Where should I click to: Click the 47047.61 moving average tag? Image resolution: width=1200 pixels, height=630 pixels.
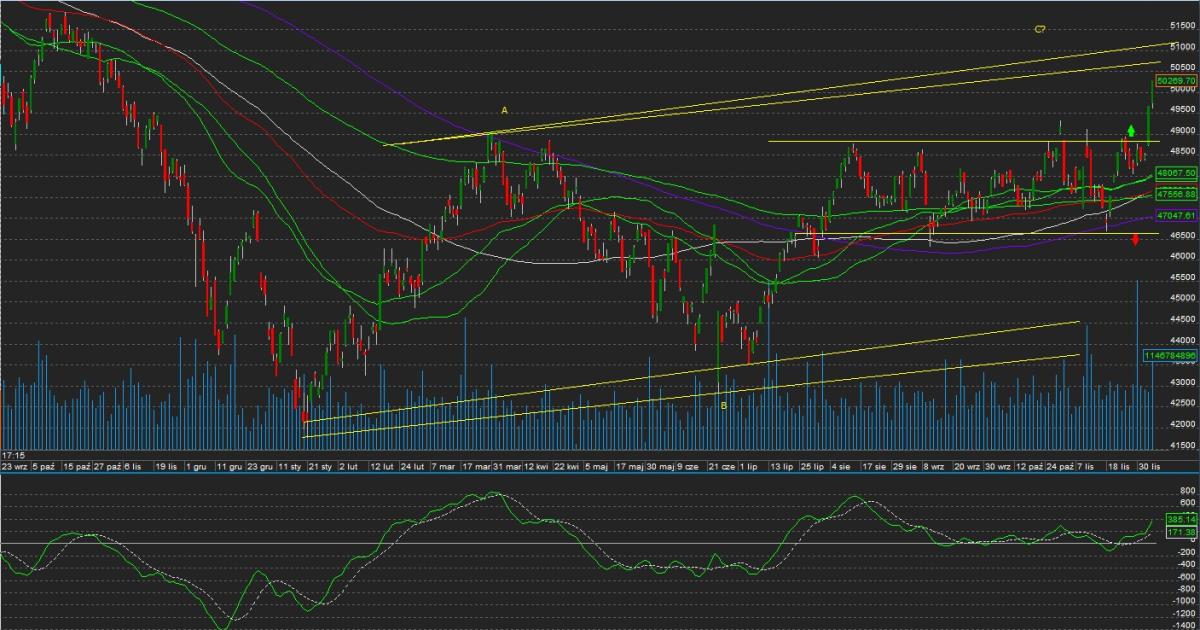click(1176, 215)
